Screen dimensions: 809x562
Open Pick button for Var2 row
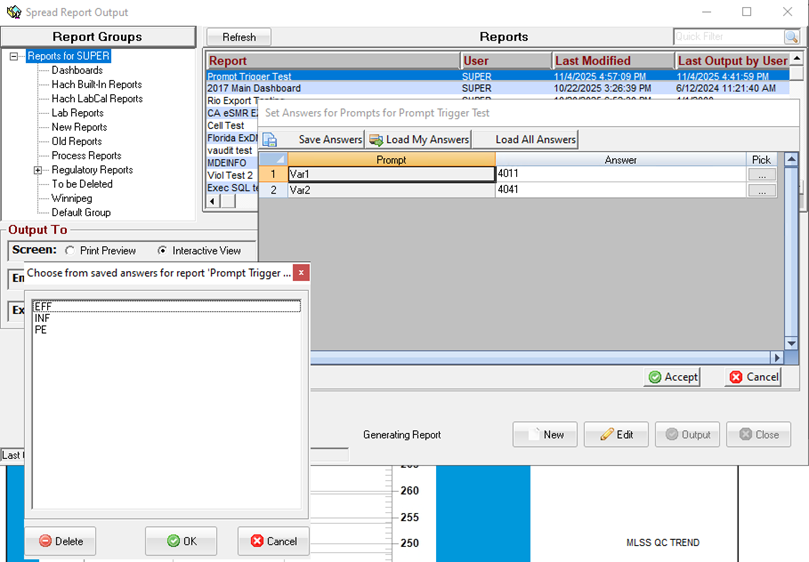coord(761,190)
